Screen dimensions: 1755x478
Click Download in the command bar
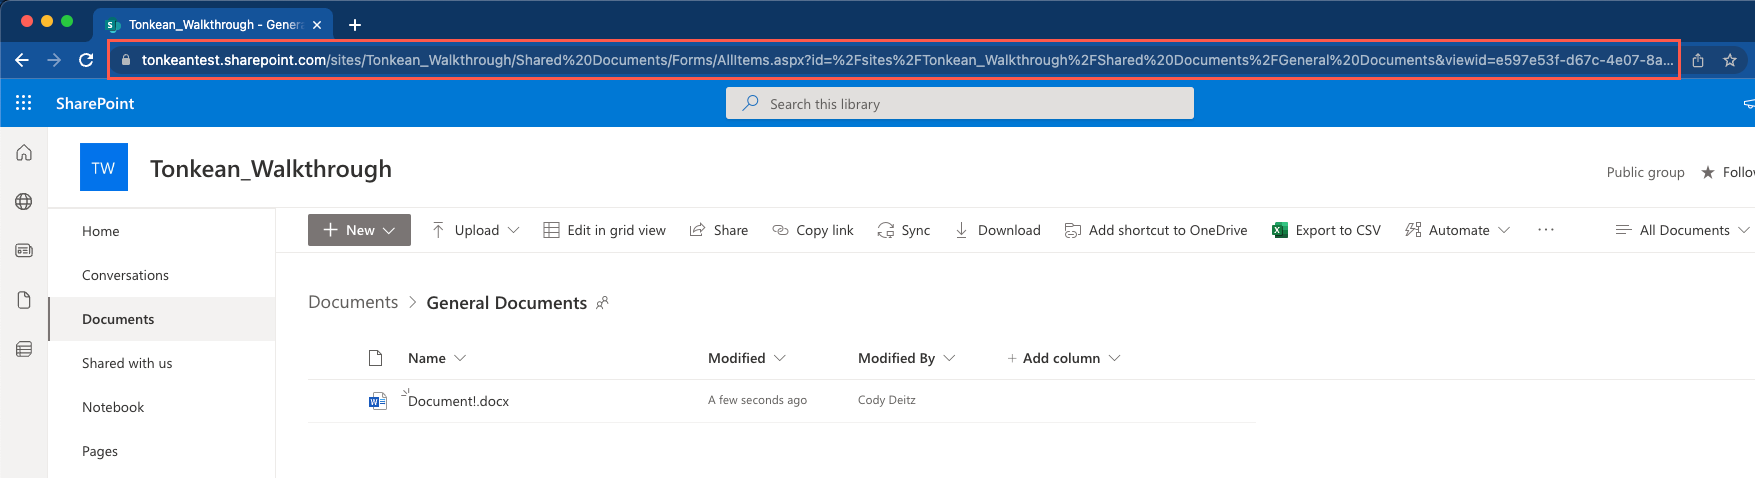click(x=998, y=230)
